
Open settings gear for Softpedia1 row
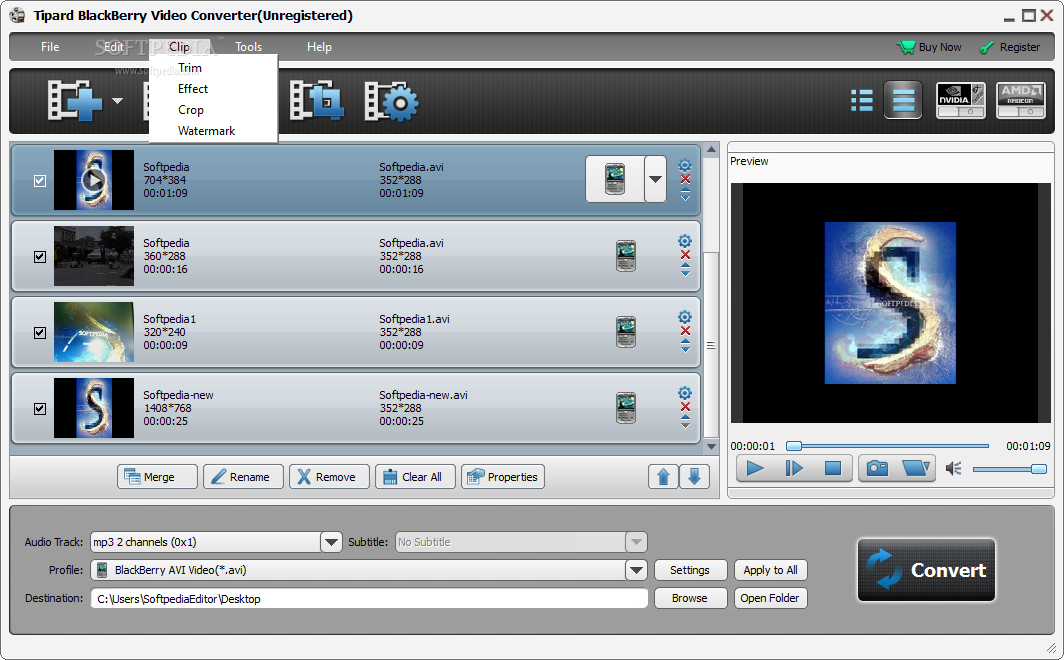point(685,317)
